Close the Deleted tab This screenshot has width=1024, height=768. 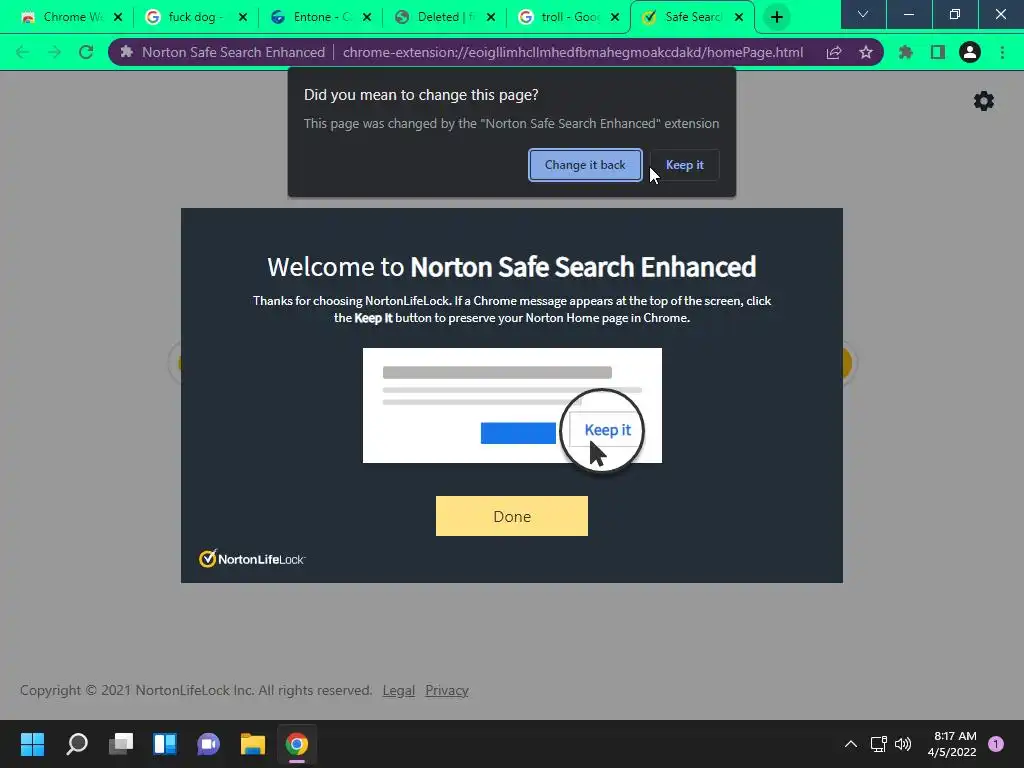[x=491, y=17]
